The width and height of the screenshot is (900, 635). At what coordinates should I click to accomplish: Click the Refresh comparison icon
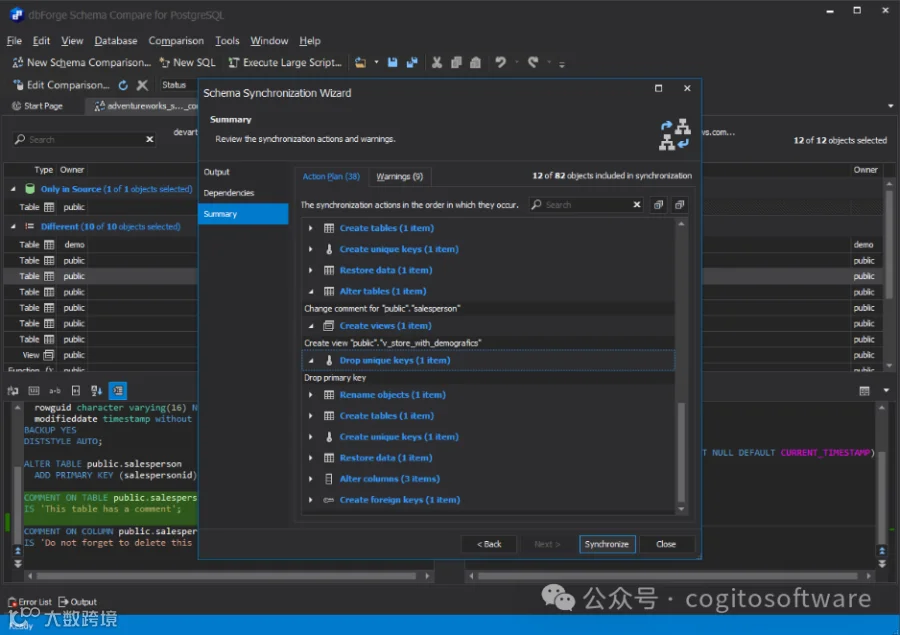pyautogui.click(x=123, y=85)
